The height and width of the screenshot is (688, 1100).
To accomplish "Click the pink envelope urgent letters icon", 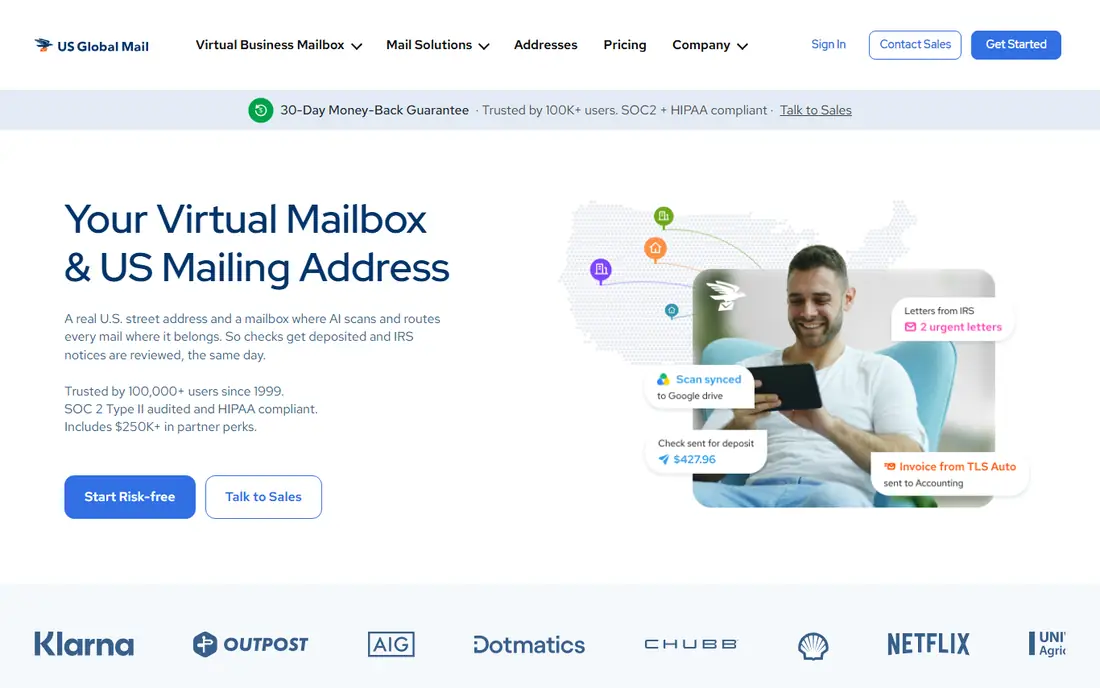I will [x=910, y=327].
